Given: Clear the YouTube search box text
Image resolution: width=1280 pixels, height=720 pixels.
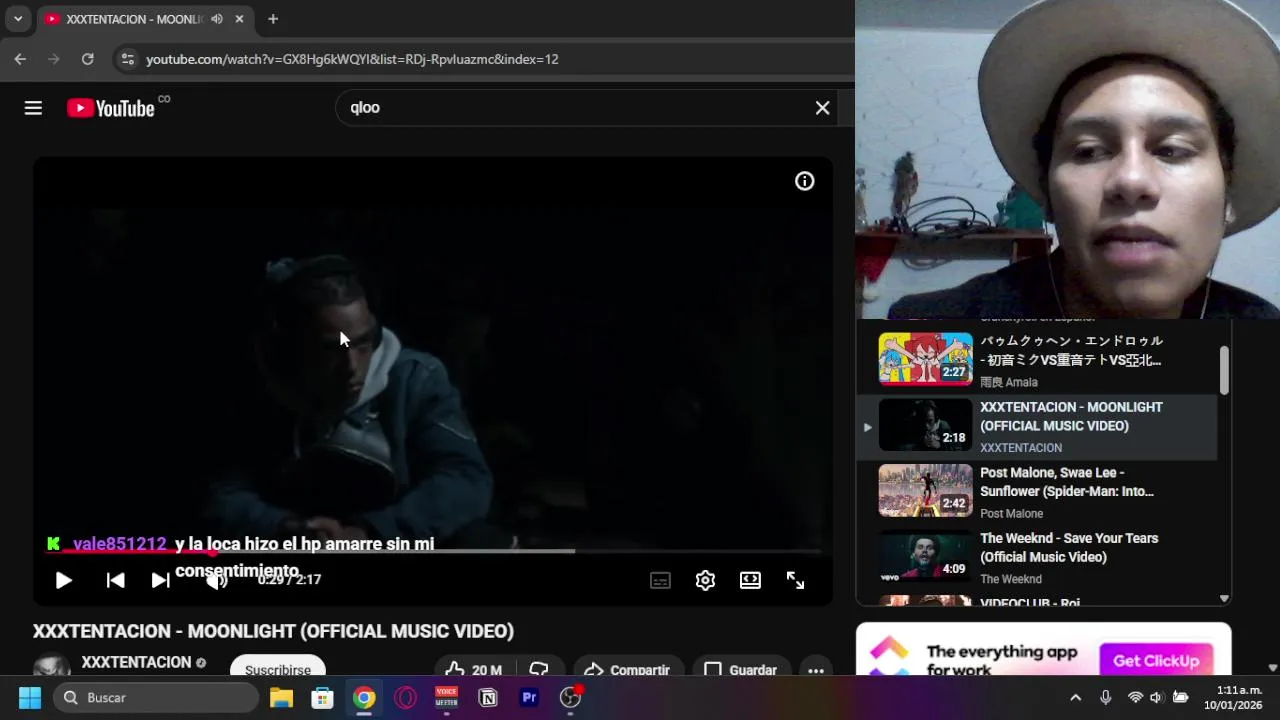Looking at the screenshot, I should (x=822, y=107).
